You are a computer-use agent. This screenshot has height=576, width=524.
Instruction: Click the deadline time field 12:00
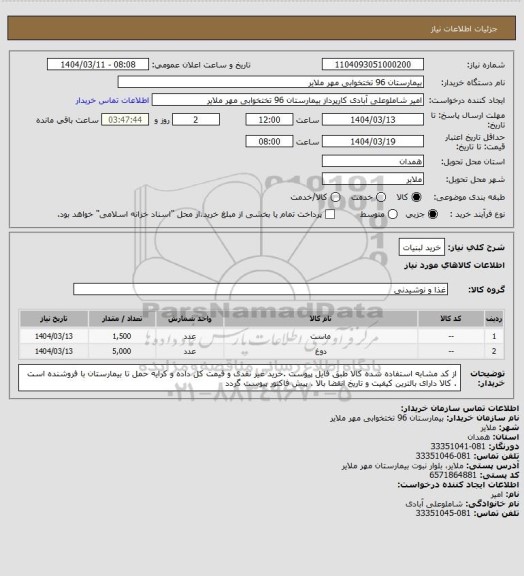pos(269,120)
